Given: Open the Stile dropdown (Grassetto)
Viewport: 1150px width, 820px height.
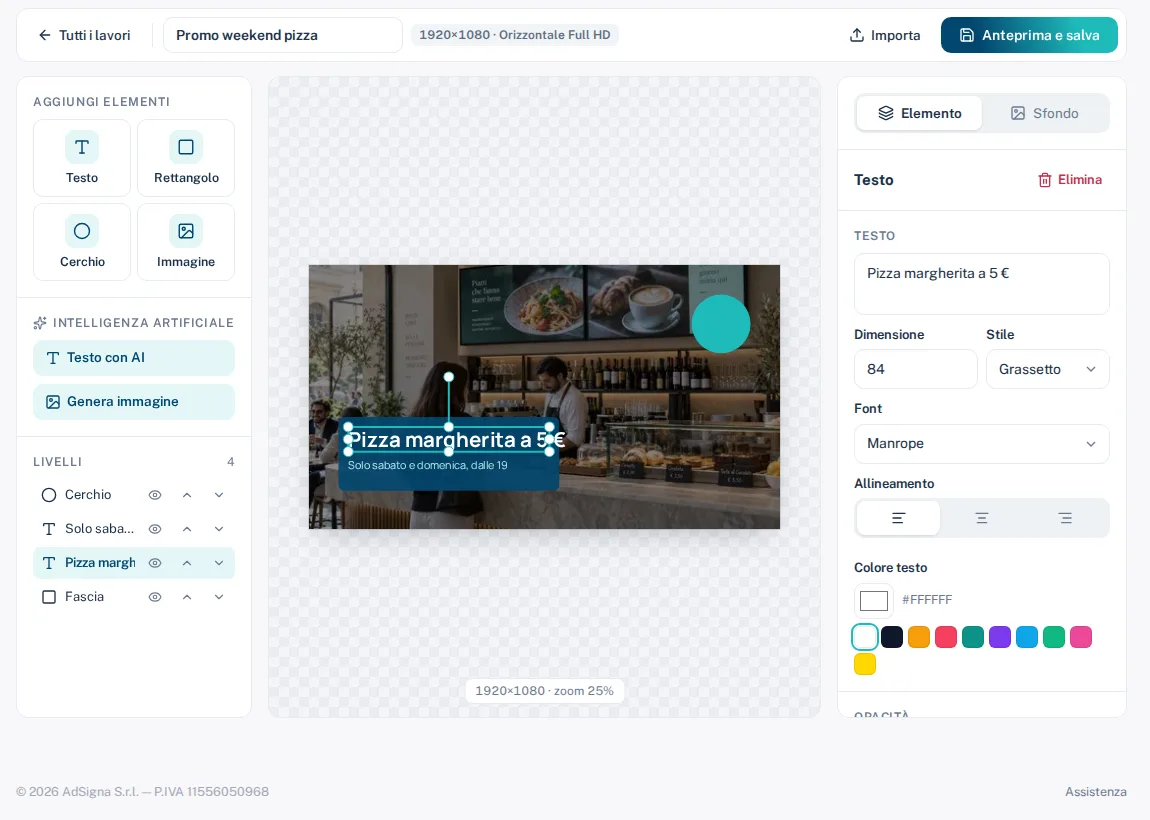Looking at the screenshot, I should [x=1047, y=369].
